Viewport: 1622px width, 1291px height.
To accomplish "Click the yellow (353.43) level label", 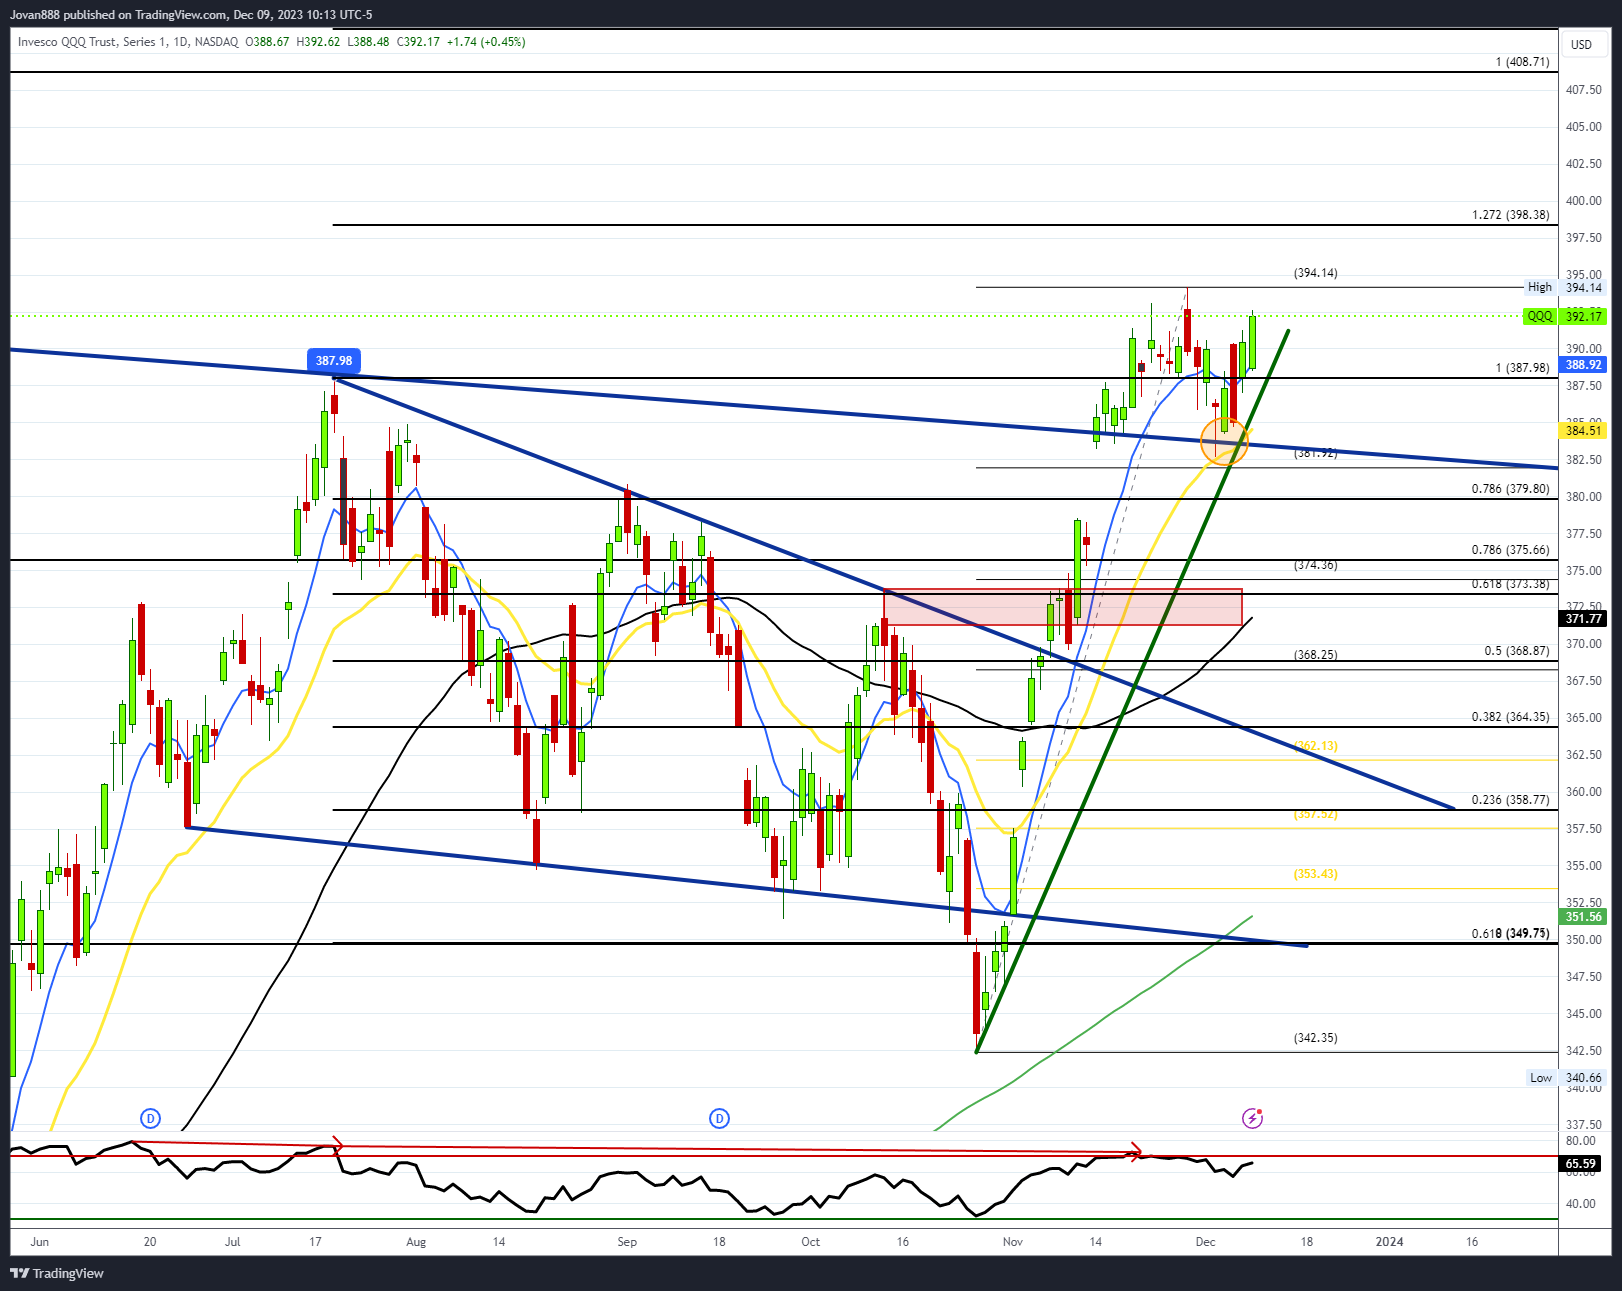I will [x=1315, y=874].
